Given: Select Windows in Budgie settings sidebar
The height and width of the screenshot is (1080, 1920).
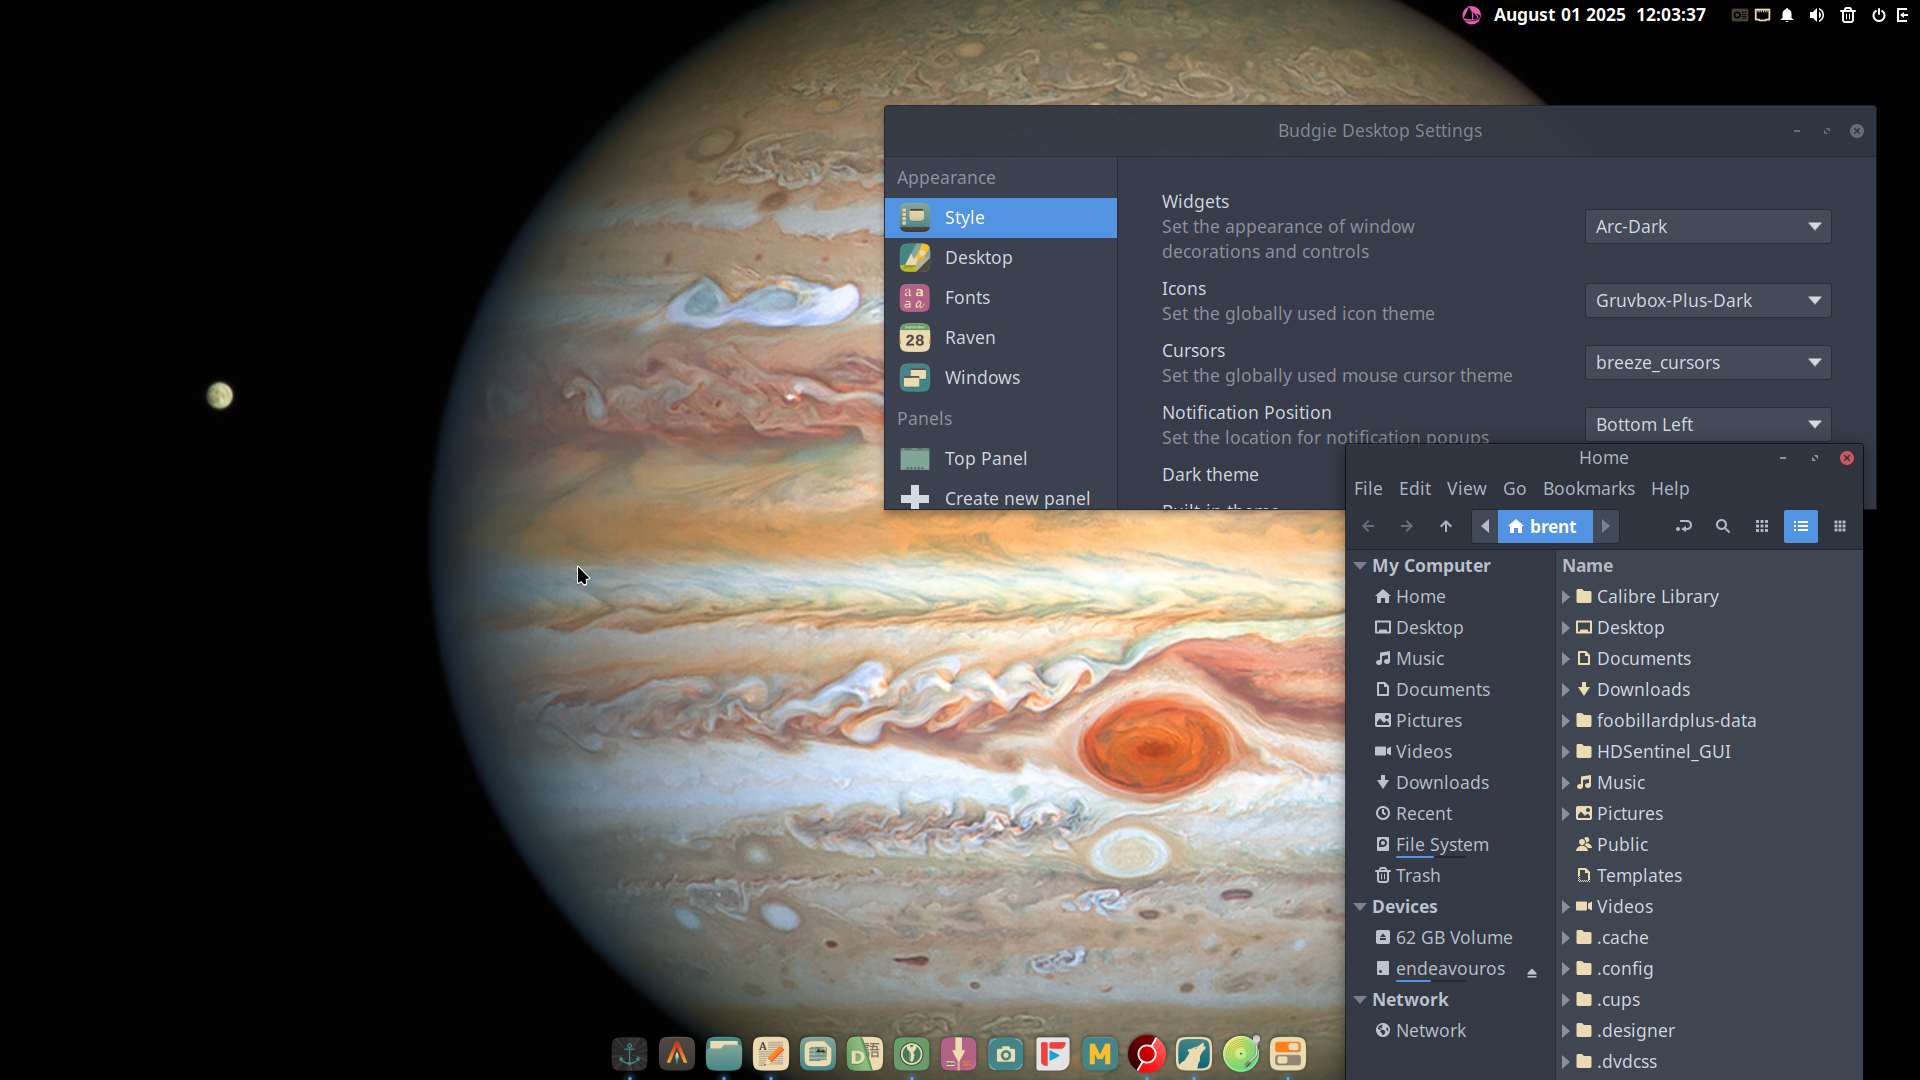Looking at the screenshot, I should (x=1001, y=378).
